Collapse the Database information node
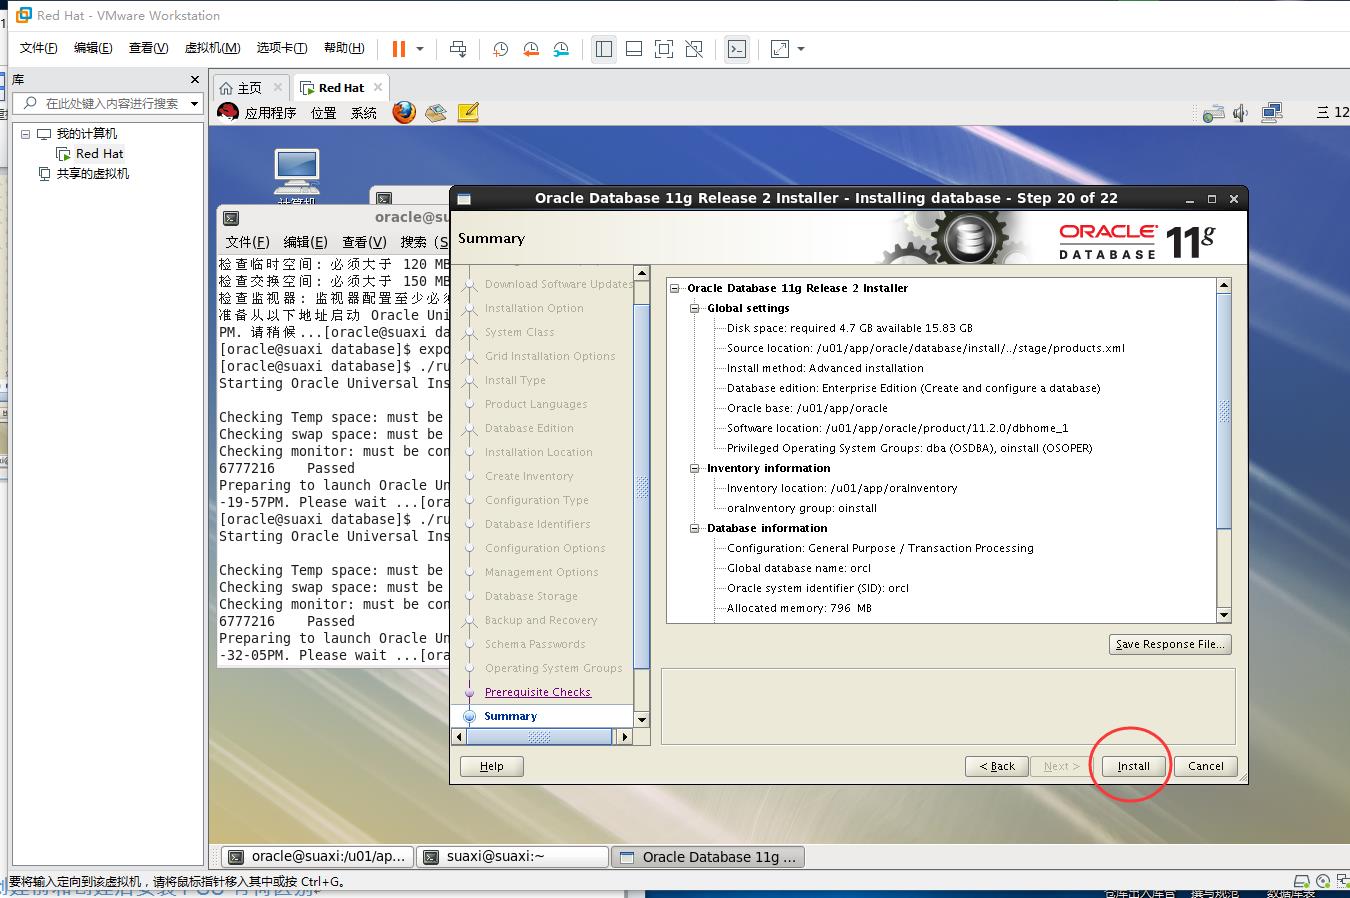Viewport: 1350px width, 898px height. click(695, 528)
